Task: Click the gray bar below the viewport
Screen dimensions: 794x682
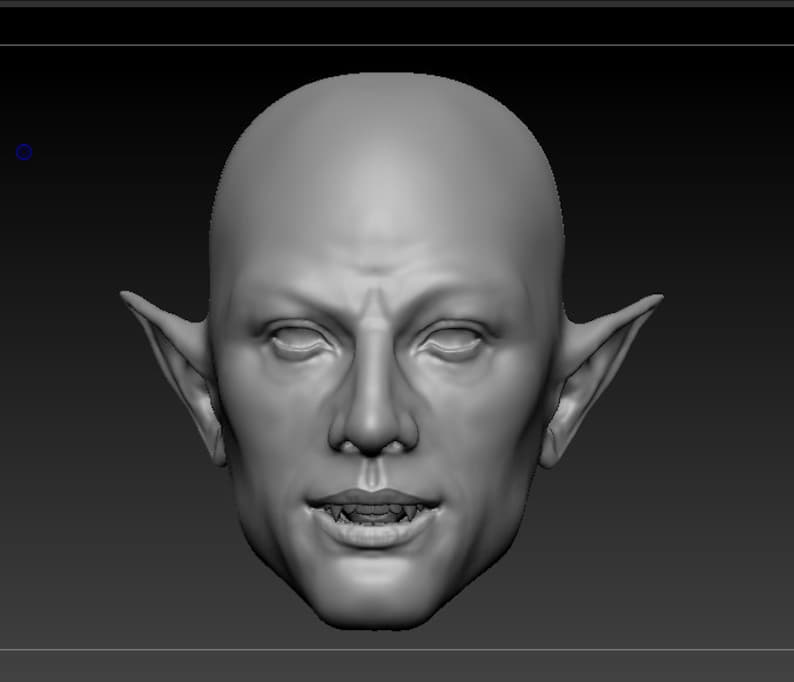Action: [x=397, y=666]
